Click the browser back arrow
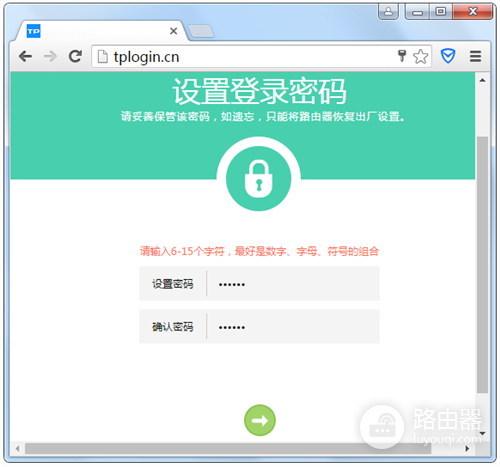This screenshot has width=500, height=467. pyautogui.click(x=26, y=56)
